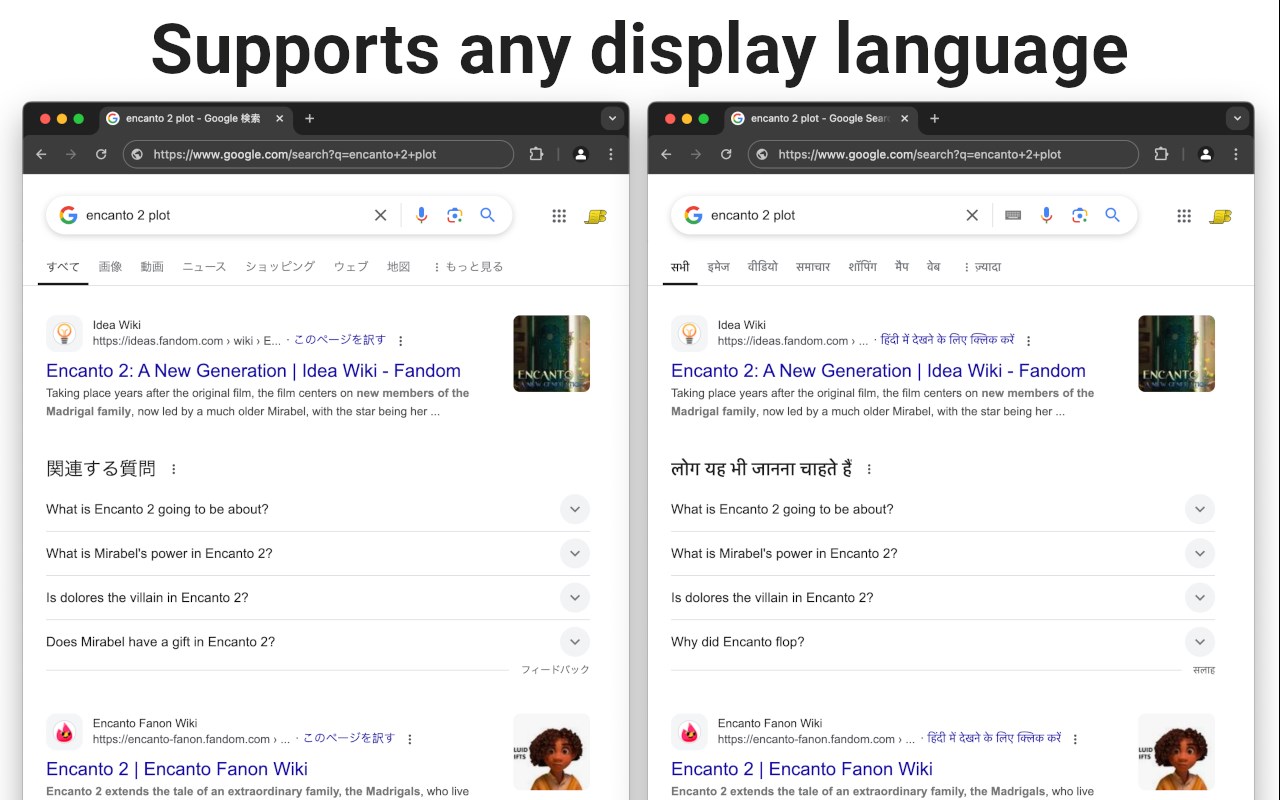1280x800 pixels.
Task: Click search magnifier icon in left window
Action: tap(487, 215)
